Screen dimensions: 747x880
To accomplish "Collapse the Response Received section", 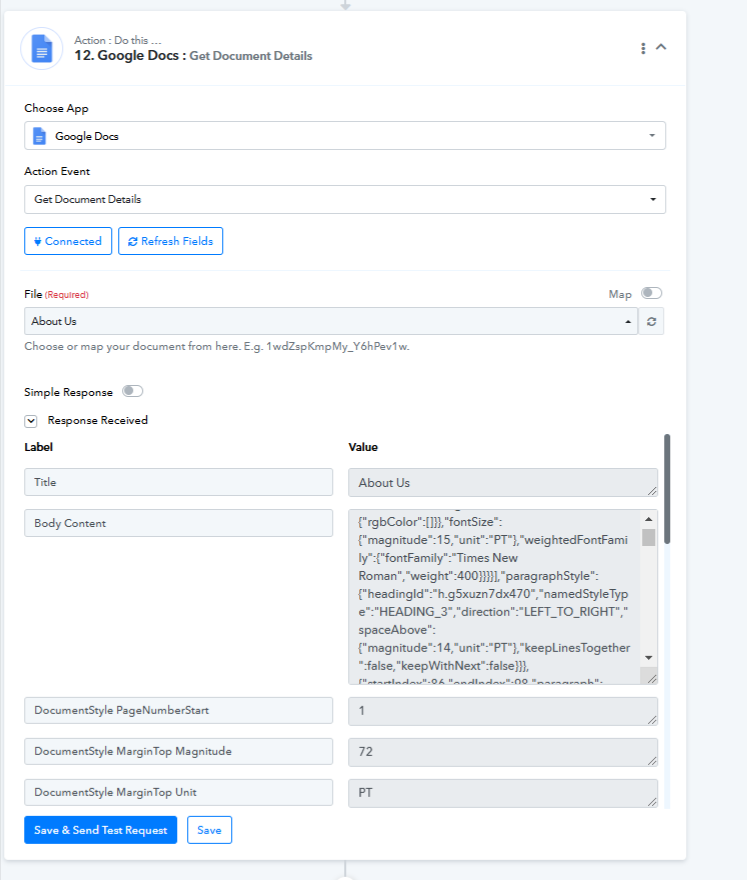I will tap(31, 421).
